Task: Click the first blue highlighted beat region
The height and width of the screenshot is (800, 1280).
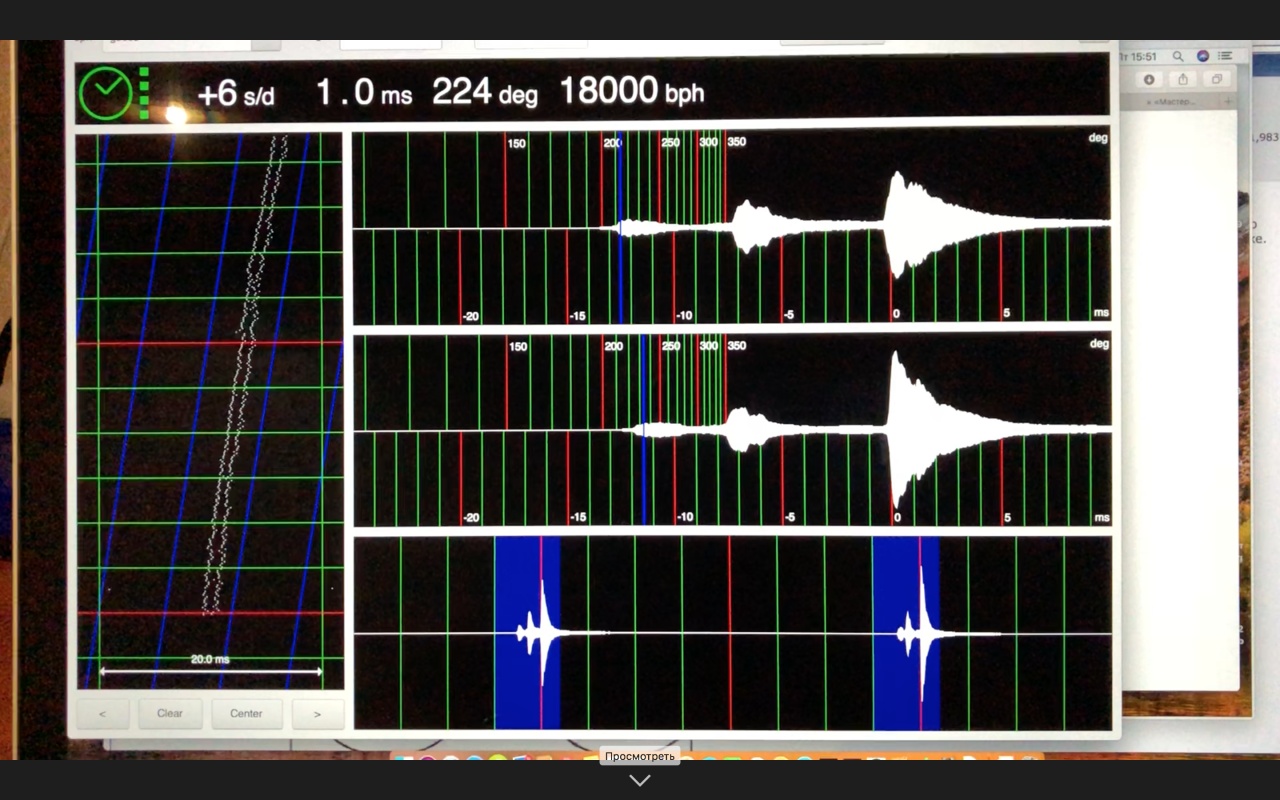Action: point(527,632)
